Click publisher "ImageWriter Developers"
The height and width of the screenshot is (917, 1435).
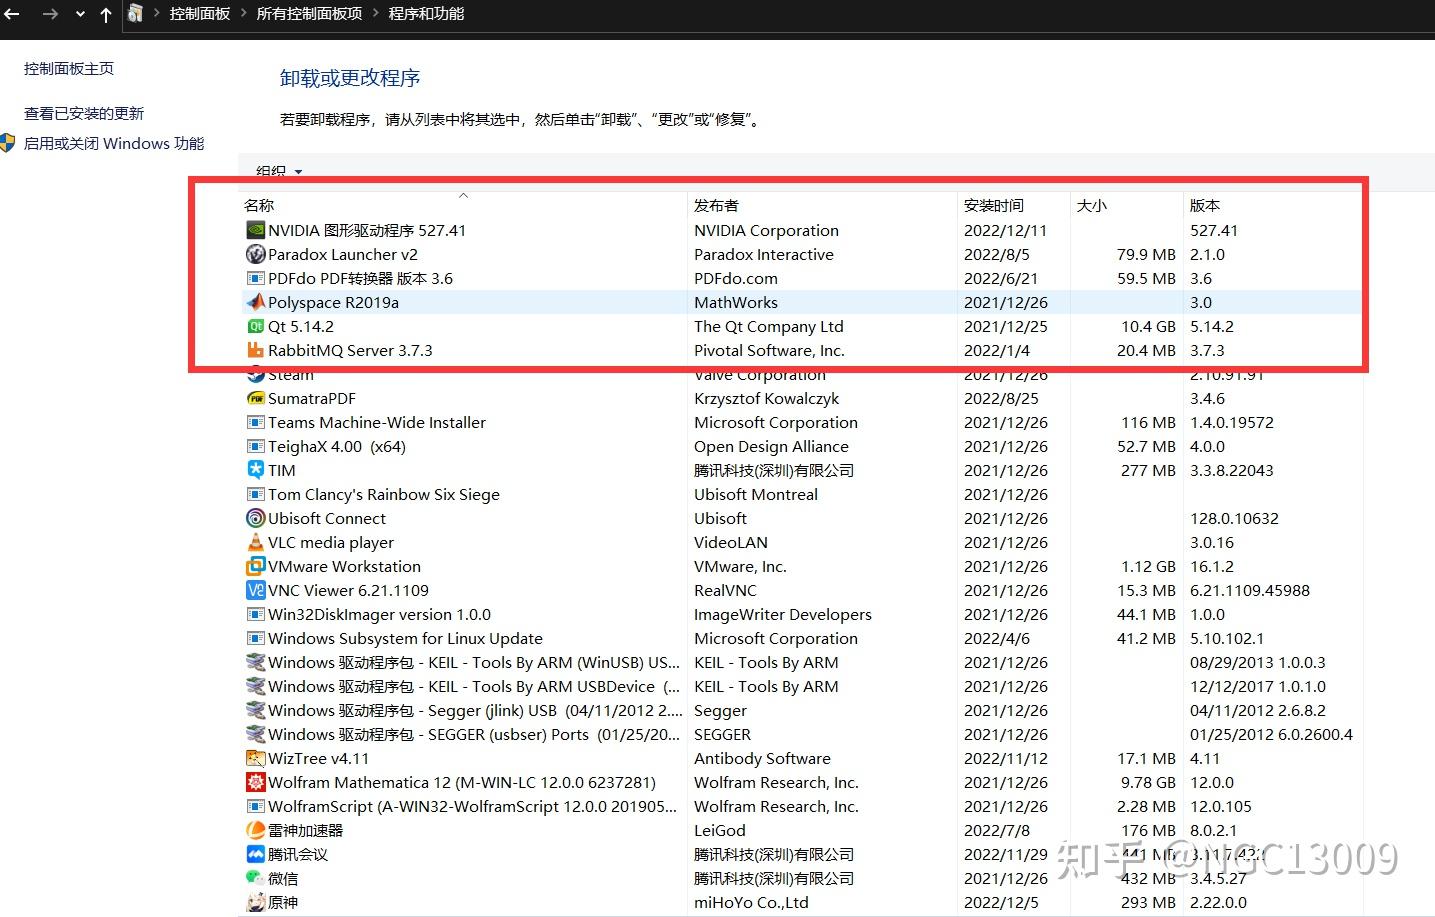click(783, 614)
